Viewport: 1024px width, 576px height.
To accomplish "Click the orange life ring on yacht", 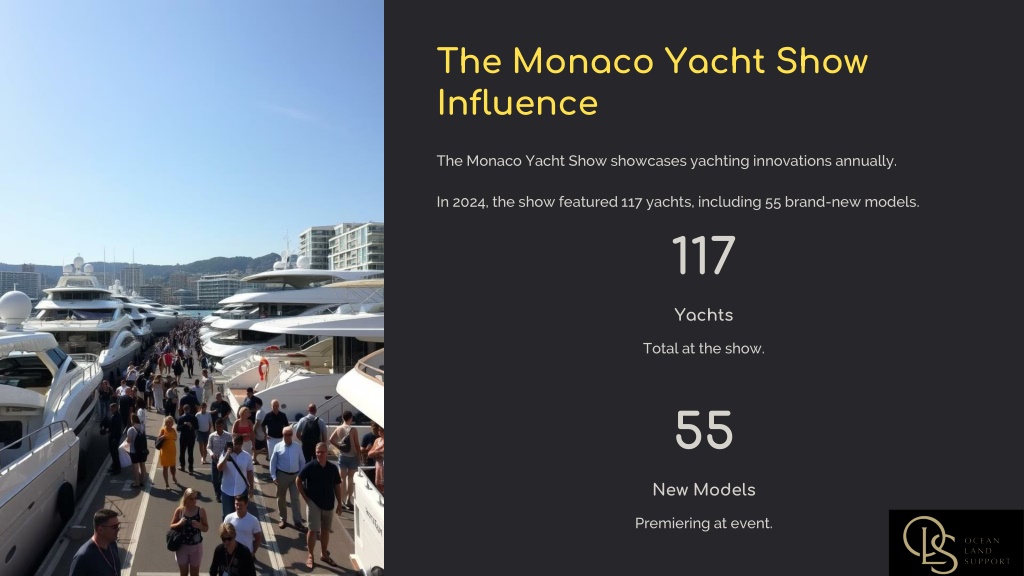I will (x=263, y=369).
